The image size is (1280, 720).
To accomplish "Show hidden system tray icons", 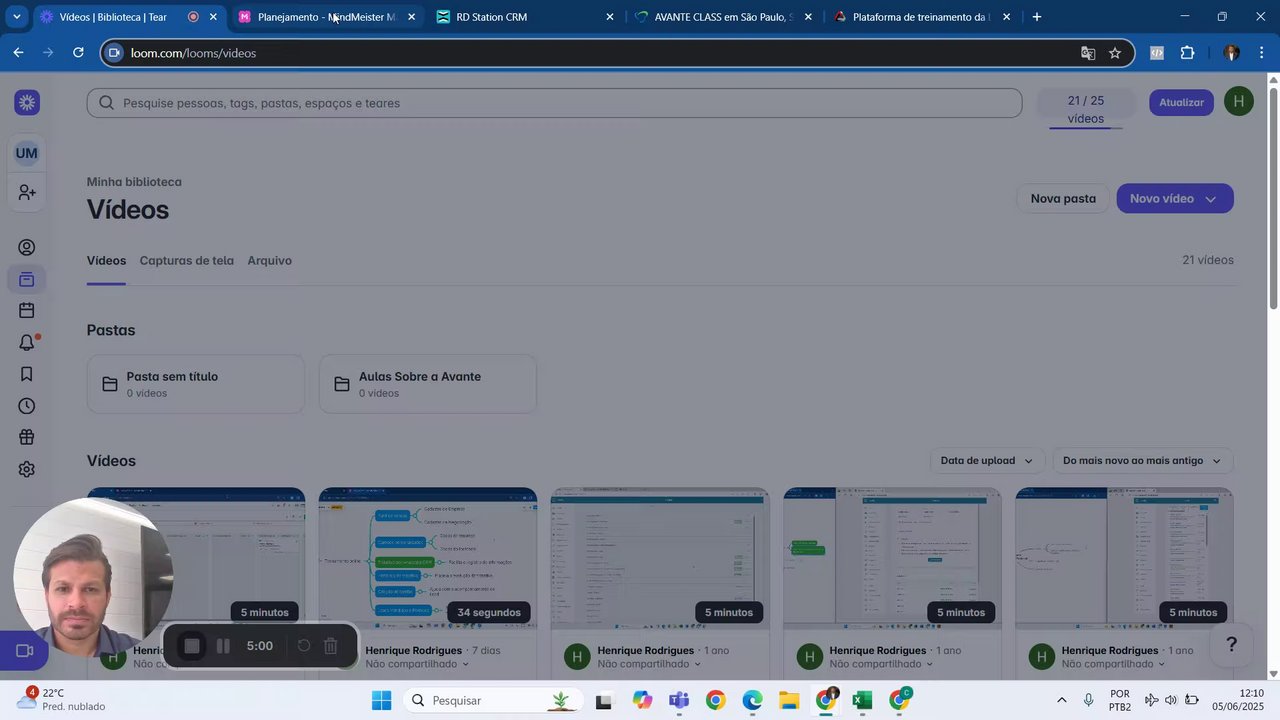I will (x=1061, y=700).
